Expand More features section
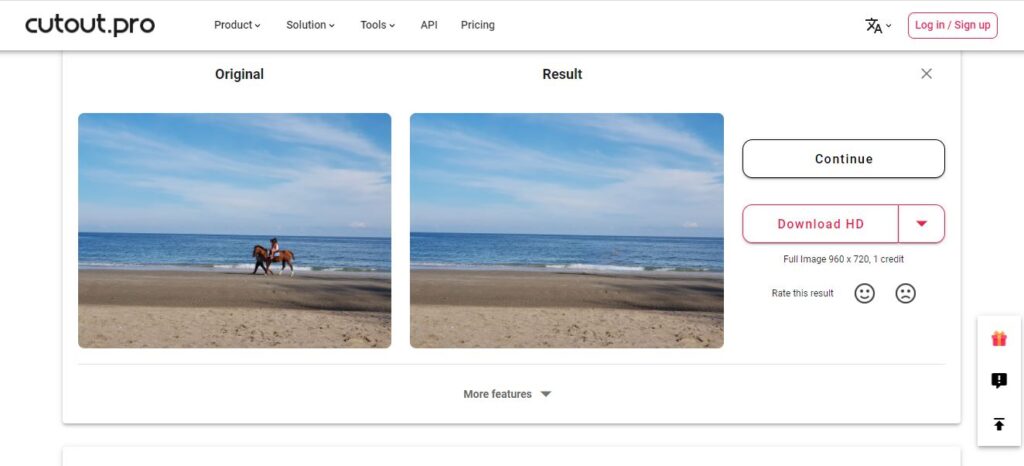 [x=507, y=394]
